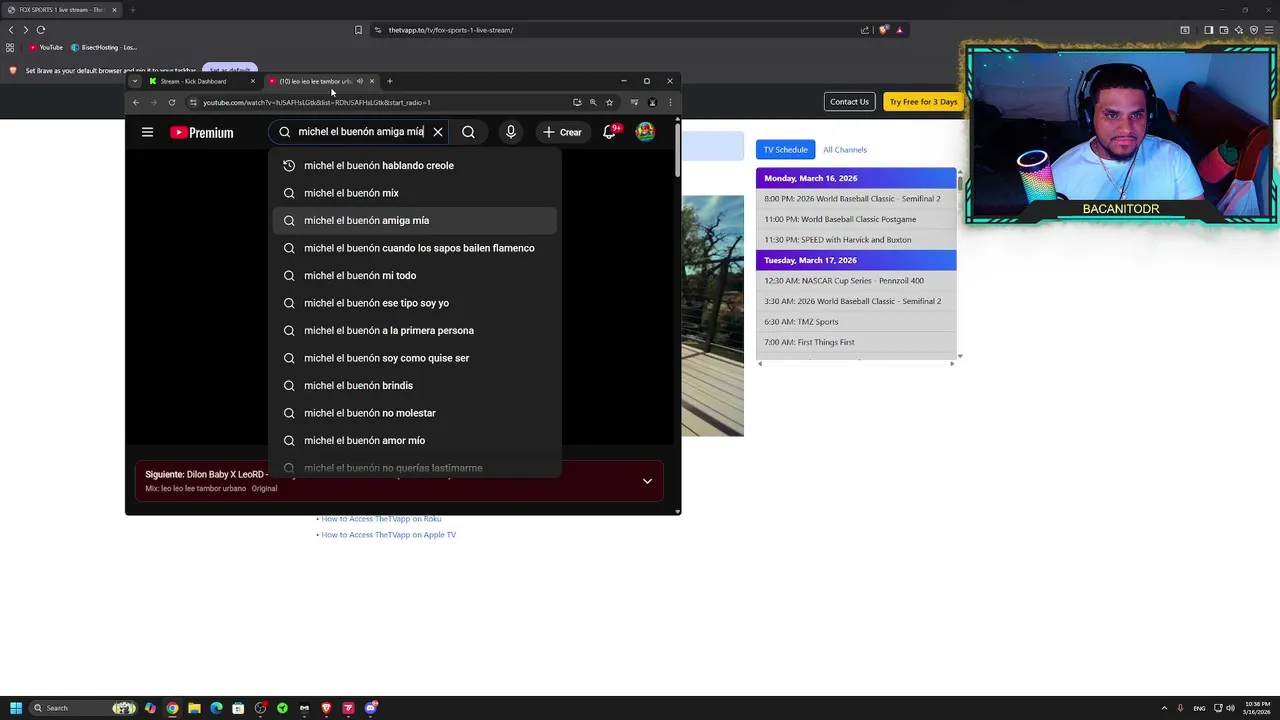The image size is (1280, 720).
Task: Choose 'michel el buenón a la primera persona'
Action: (415, 331)
